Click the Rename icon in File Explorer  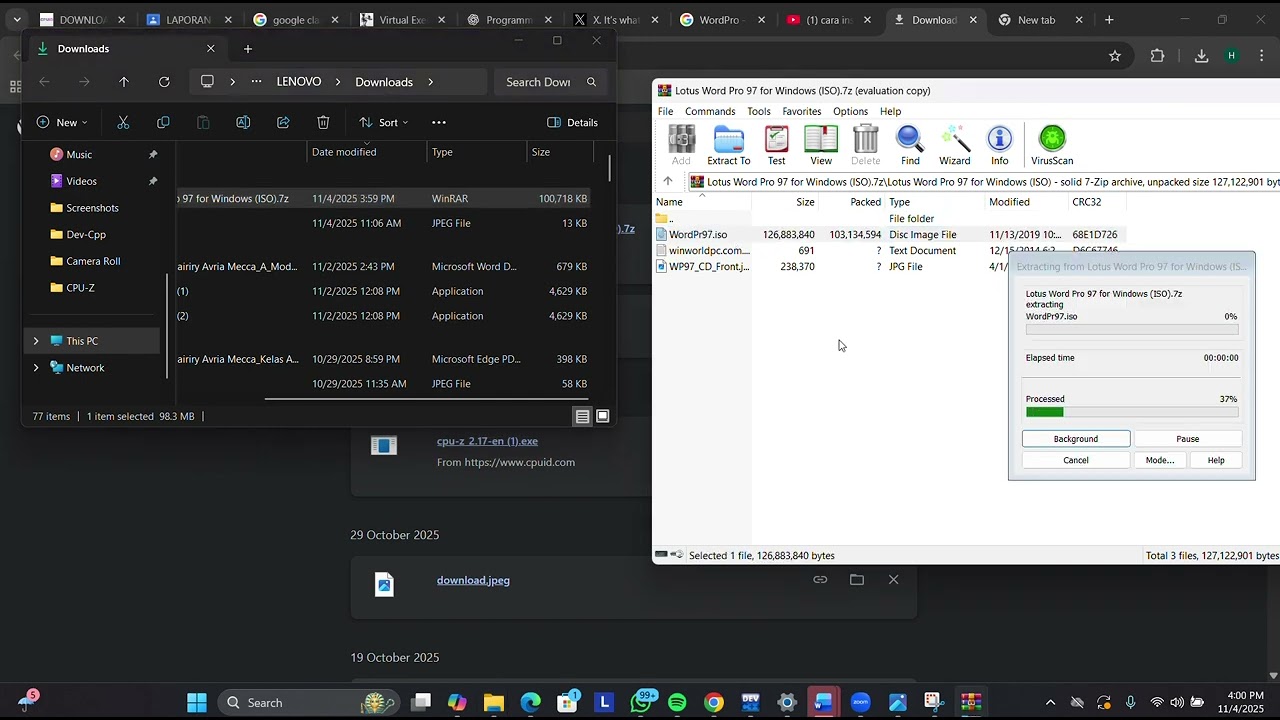(243, 122)
